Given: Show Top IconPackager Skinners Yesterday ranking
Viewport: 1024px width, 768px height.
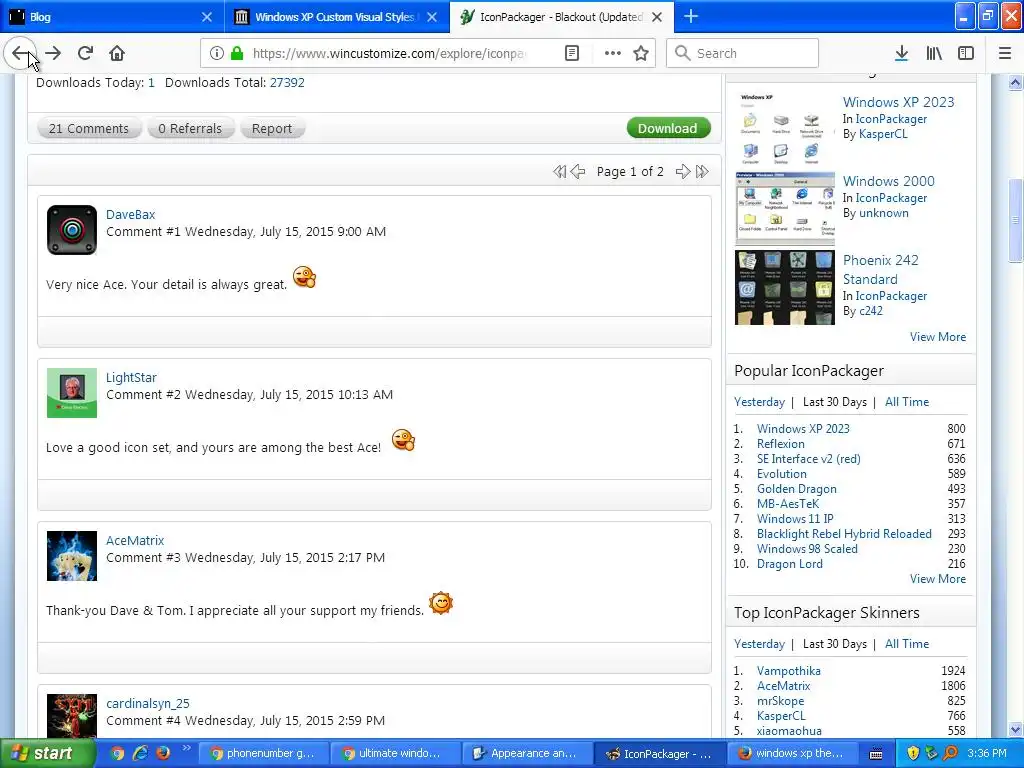Looking at the screenshot, I should (x=759, y=644).
